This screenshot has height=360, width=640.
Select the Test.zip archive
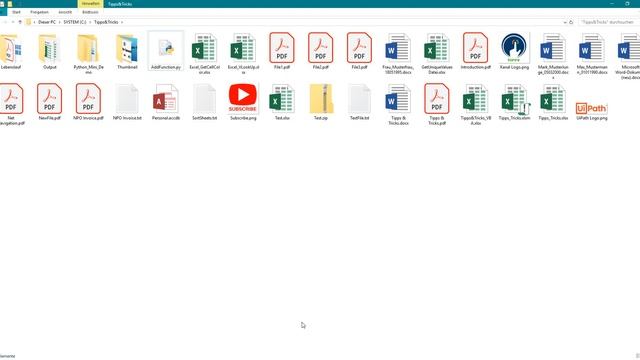click(320, 102)
